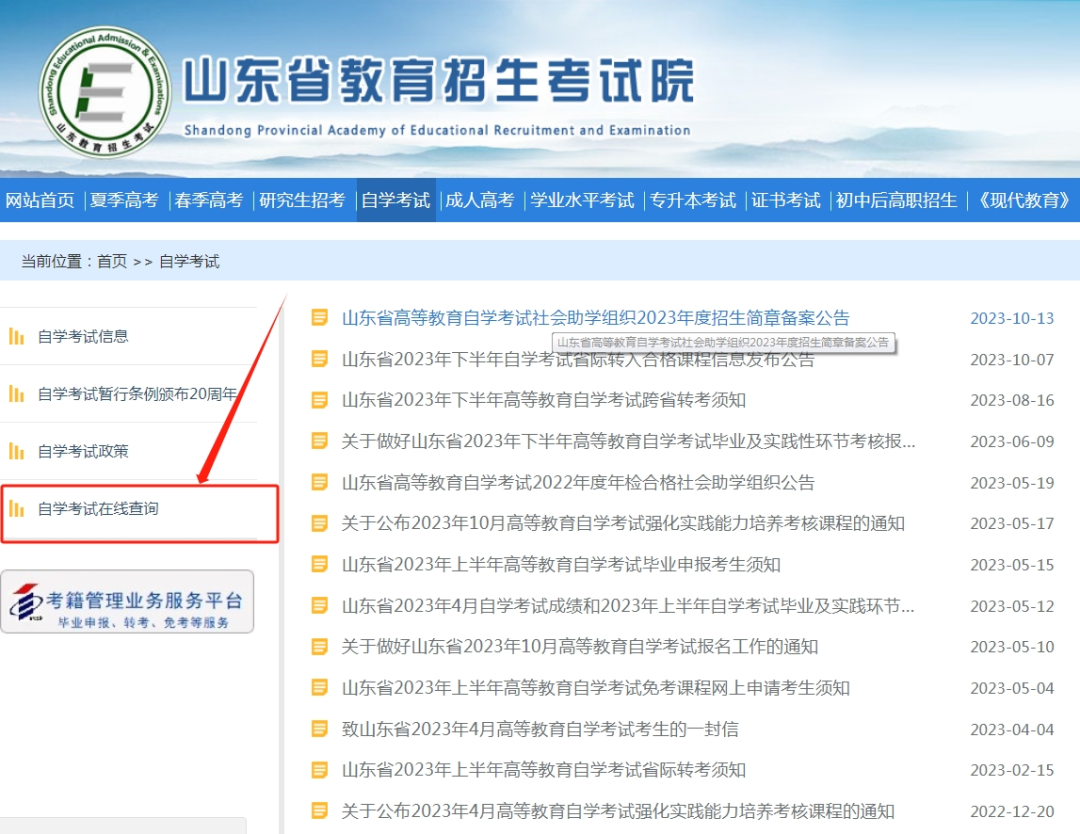Open the 《现代教育》 navigation item
1080x834 pixels.
point(1024,200)
